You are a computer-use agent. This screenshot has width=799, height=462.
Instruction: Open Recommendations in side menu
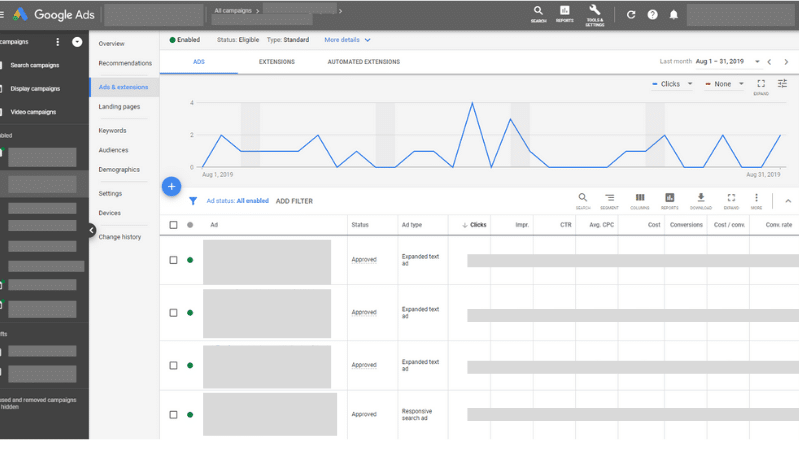point(125,63)
